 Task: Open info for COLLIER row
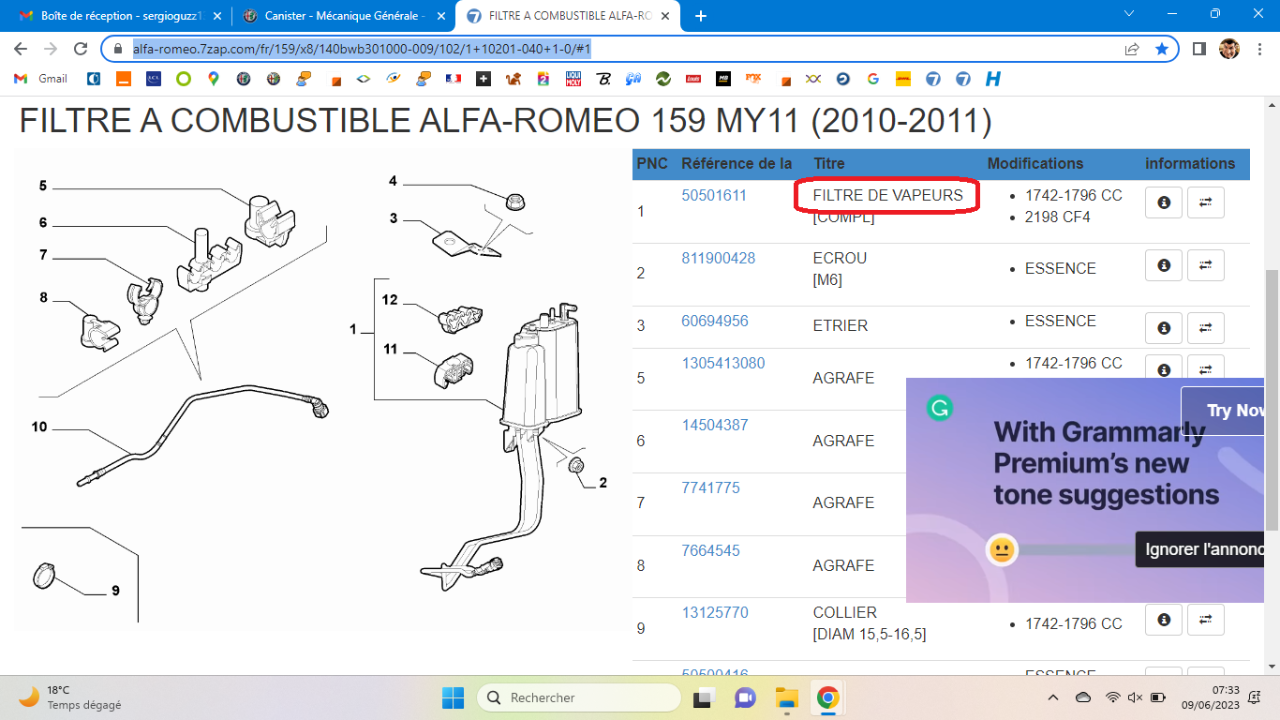click(1163, 620)
